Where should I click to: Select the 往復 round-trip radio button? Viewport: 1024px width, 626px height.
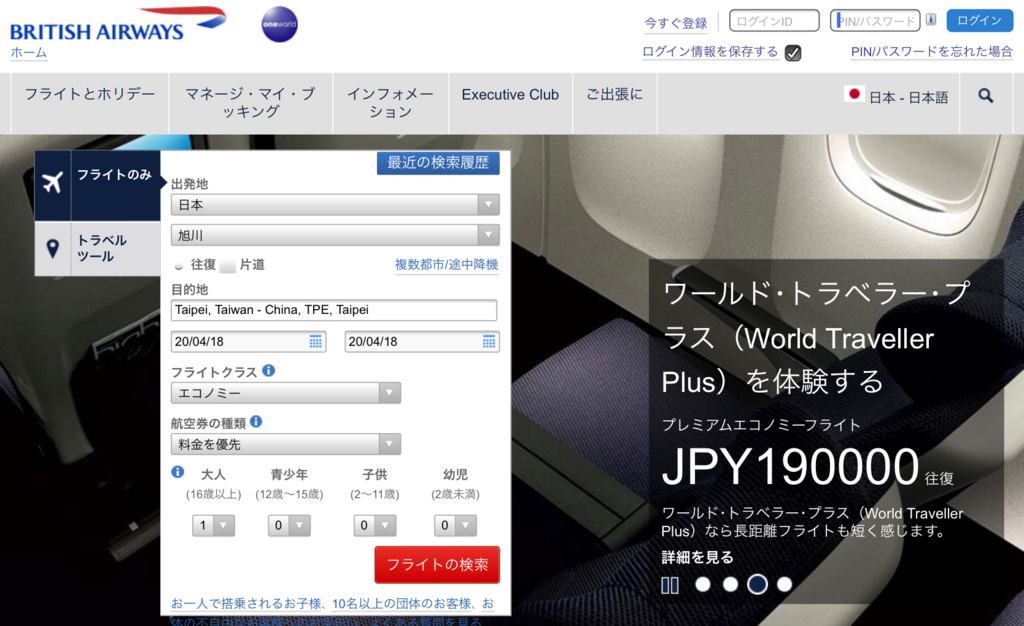coord(178,266)
